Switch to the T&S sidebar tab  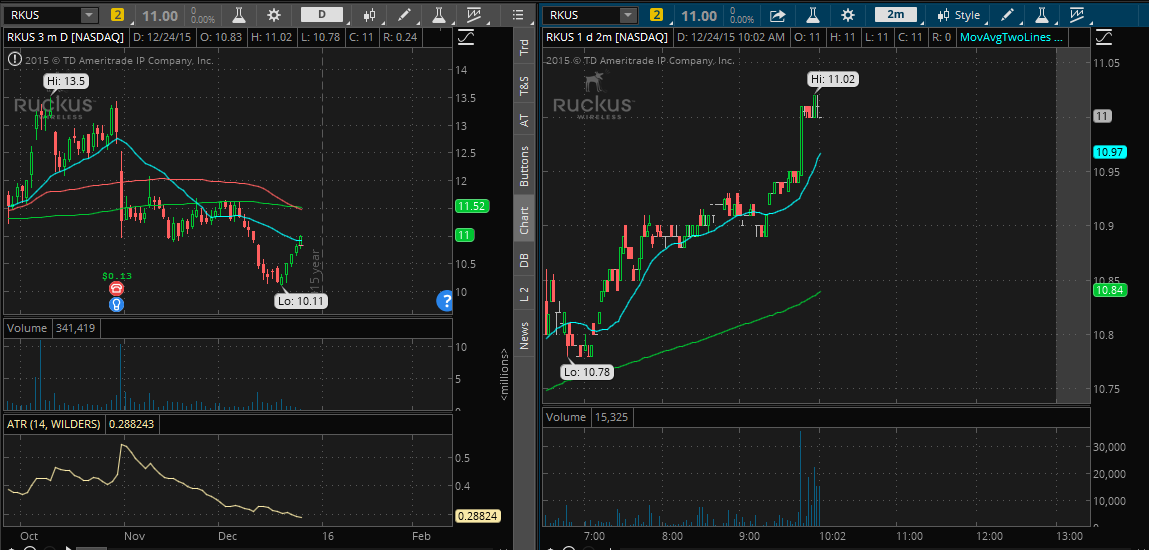[x=524, y=87]
